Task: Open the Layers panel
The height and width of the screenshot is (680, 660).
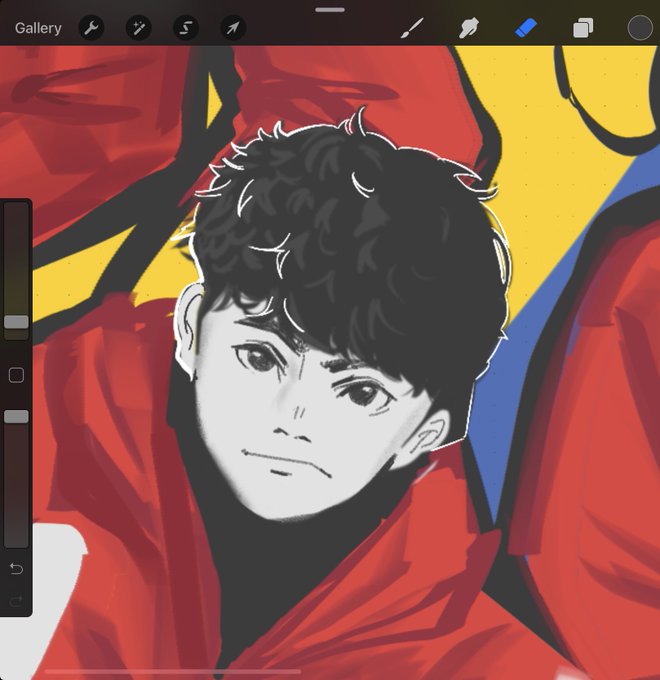Action: pyautogui.click(x=583, y=29)
